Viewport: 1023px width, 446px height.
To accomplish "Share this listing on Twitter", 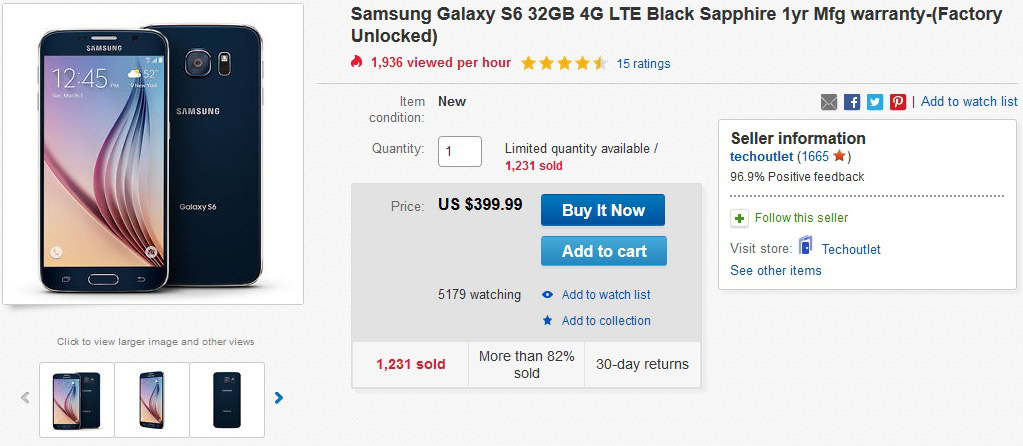I will 875,102.
